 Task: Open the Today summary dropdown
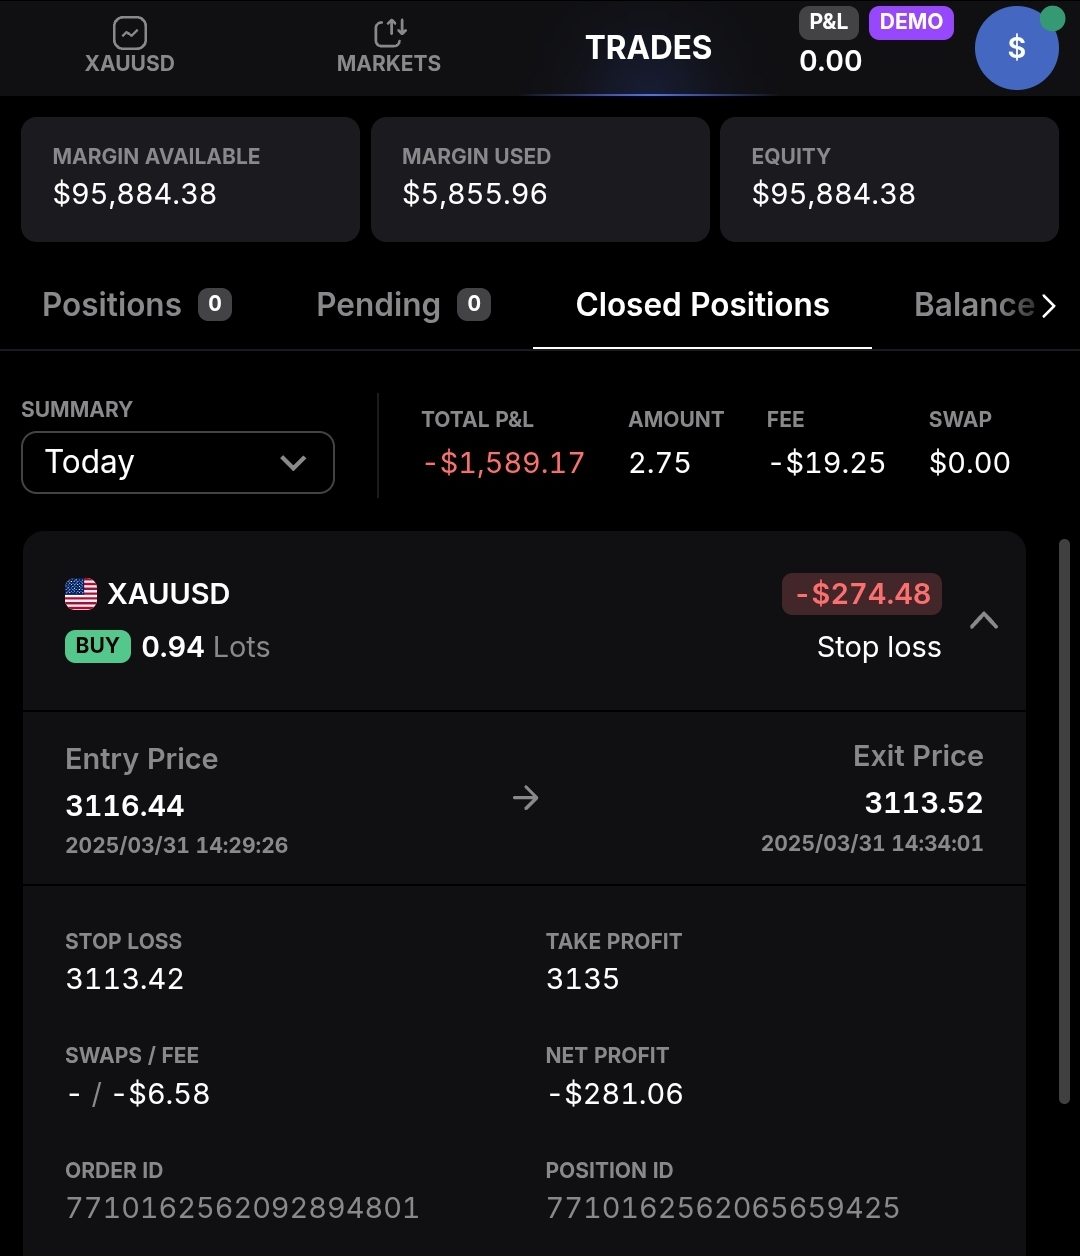(178, 462)
